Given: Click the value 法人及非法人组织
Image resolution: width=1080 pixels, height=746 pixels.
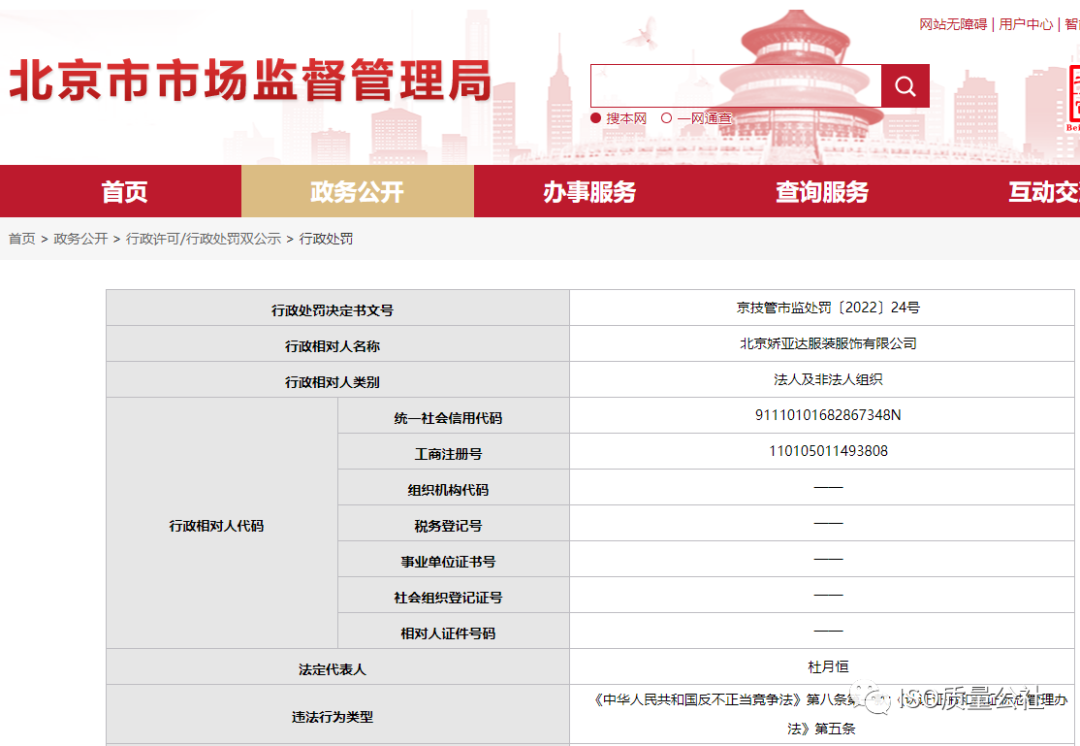Looking at the screenshot, I should pos(828,379).
